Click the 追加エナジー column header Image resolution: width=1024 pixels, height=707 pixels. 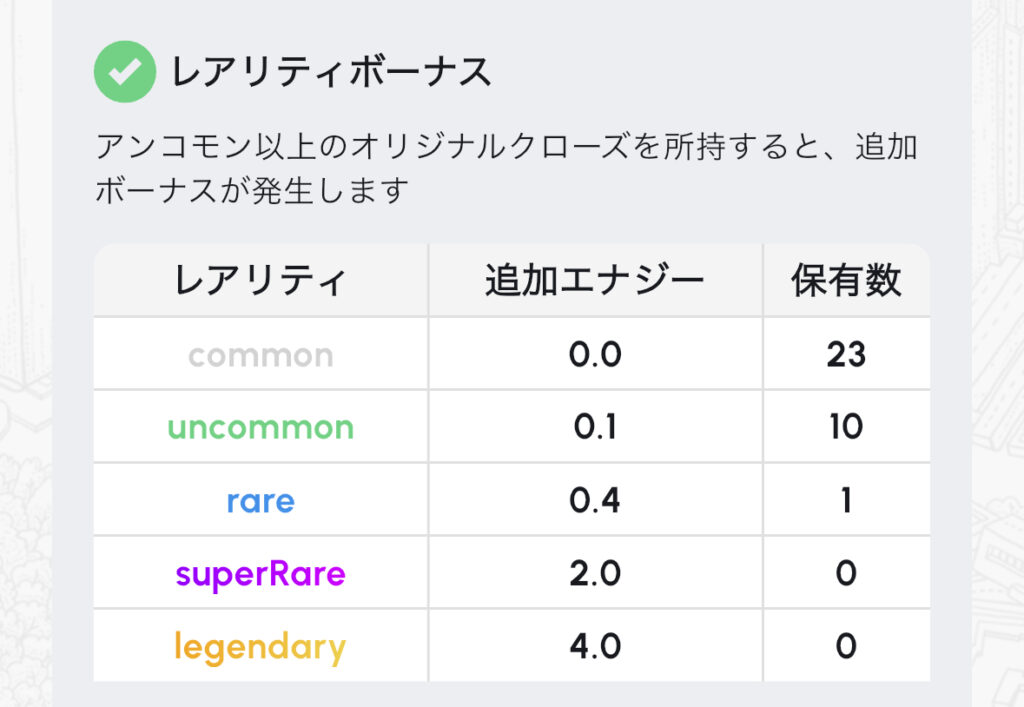[595, 281]
